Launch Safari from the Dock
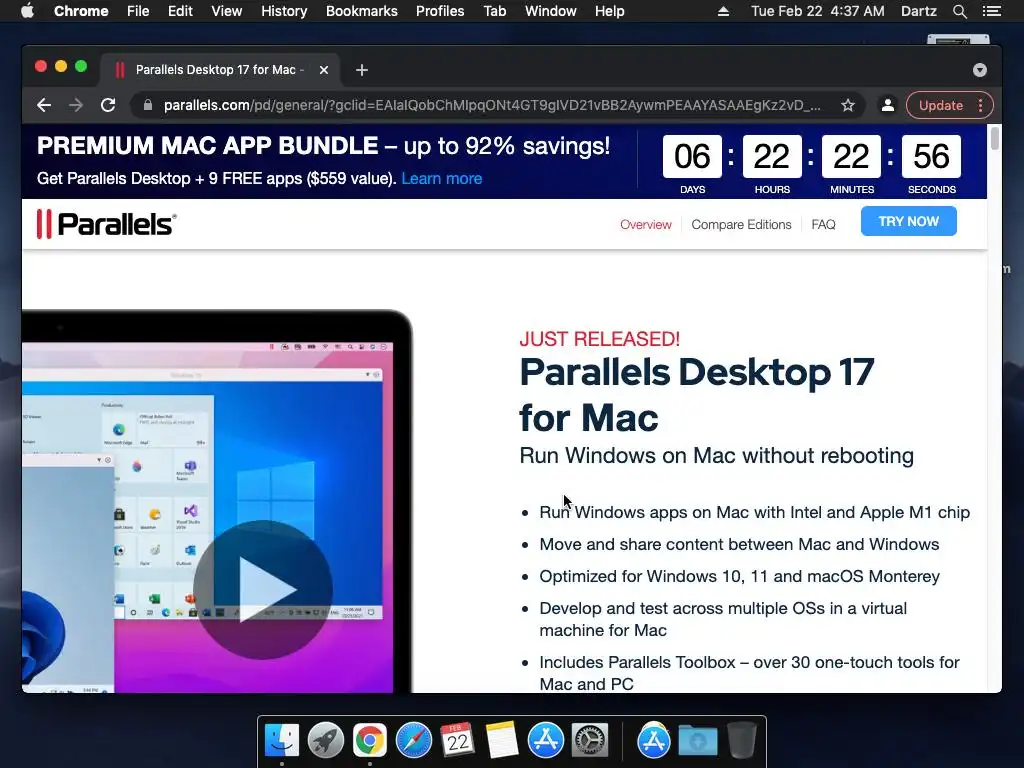The width and height of the screenshot is (1024, 768). coord(414,741)
